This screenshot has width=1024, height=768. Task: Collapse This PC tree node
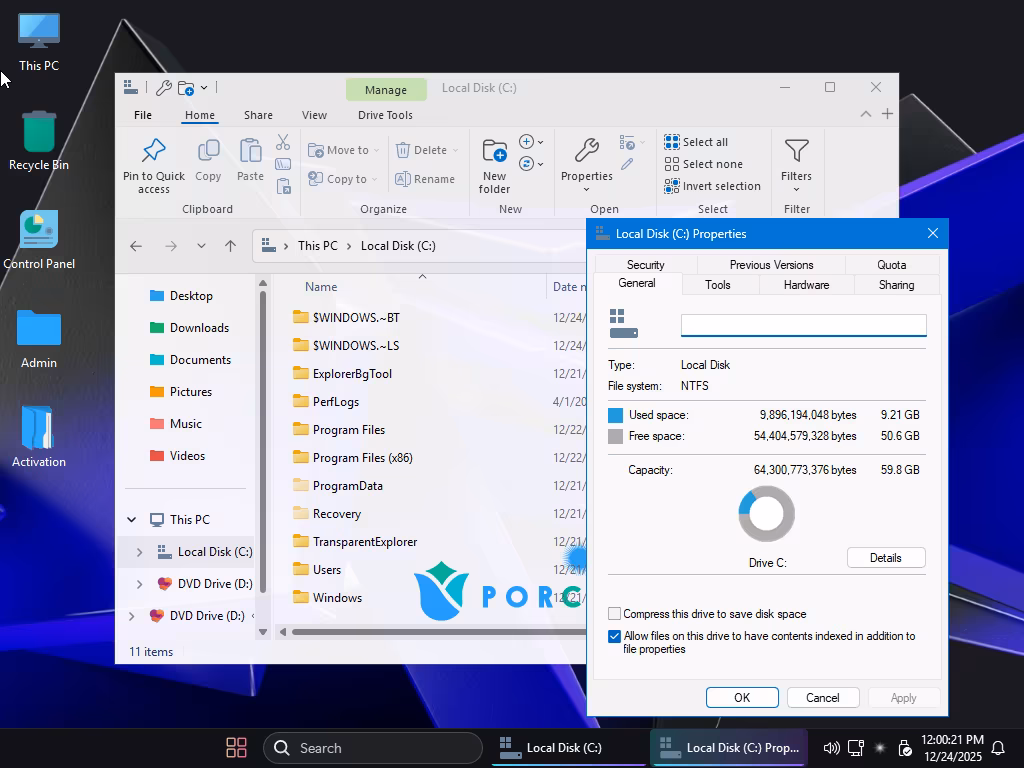pyautogui.click(x=131, y=520)
